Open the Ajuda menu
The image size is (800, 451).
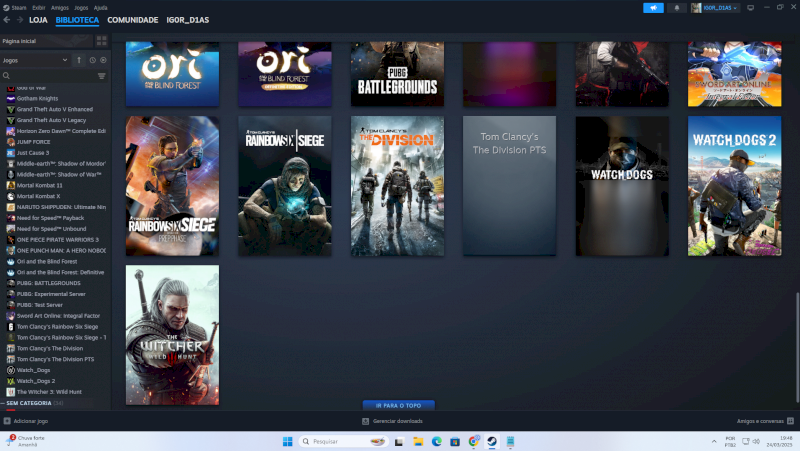[x=101, y=8]
